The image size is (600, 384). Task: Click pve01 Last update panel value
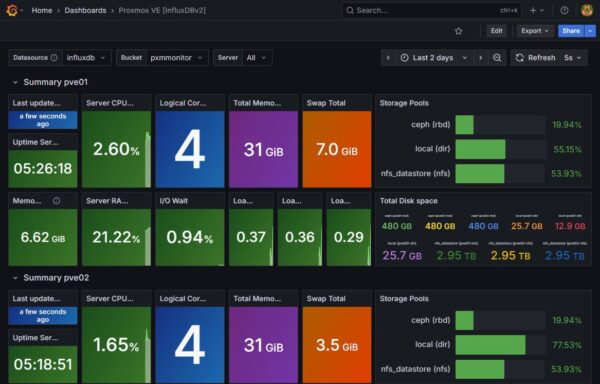pos(43,120)
